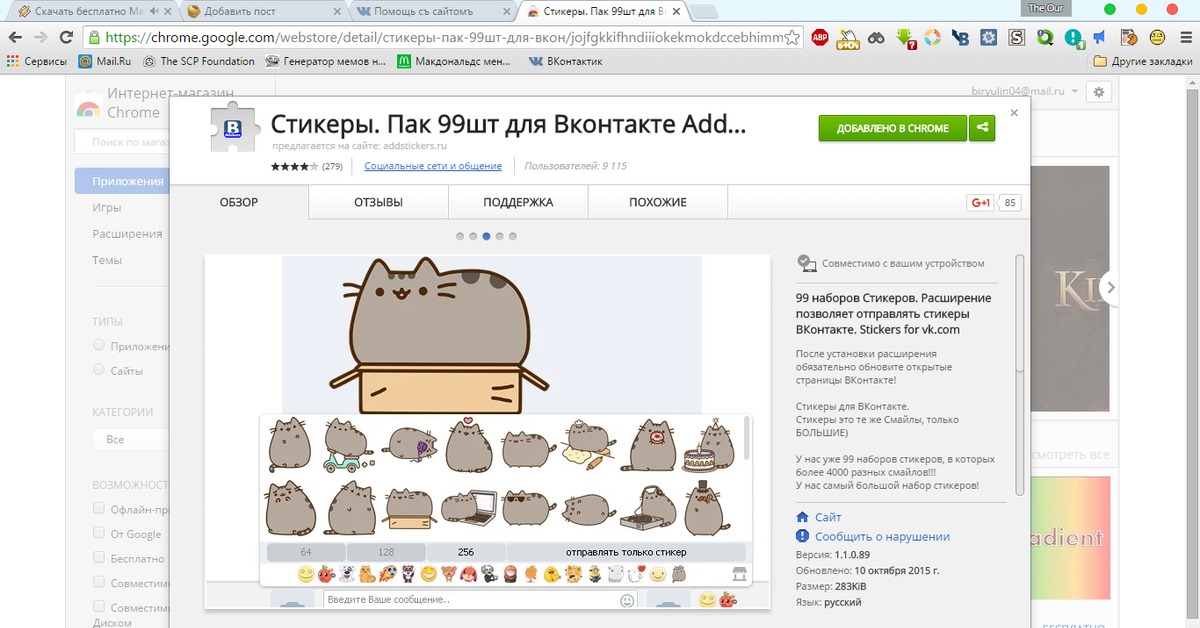
Task: Click the ДОБАВЛЕНО В CHROME button
Action: point(893,128)
